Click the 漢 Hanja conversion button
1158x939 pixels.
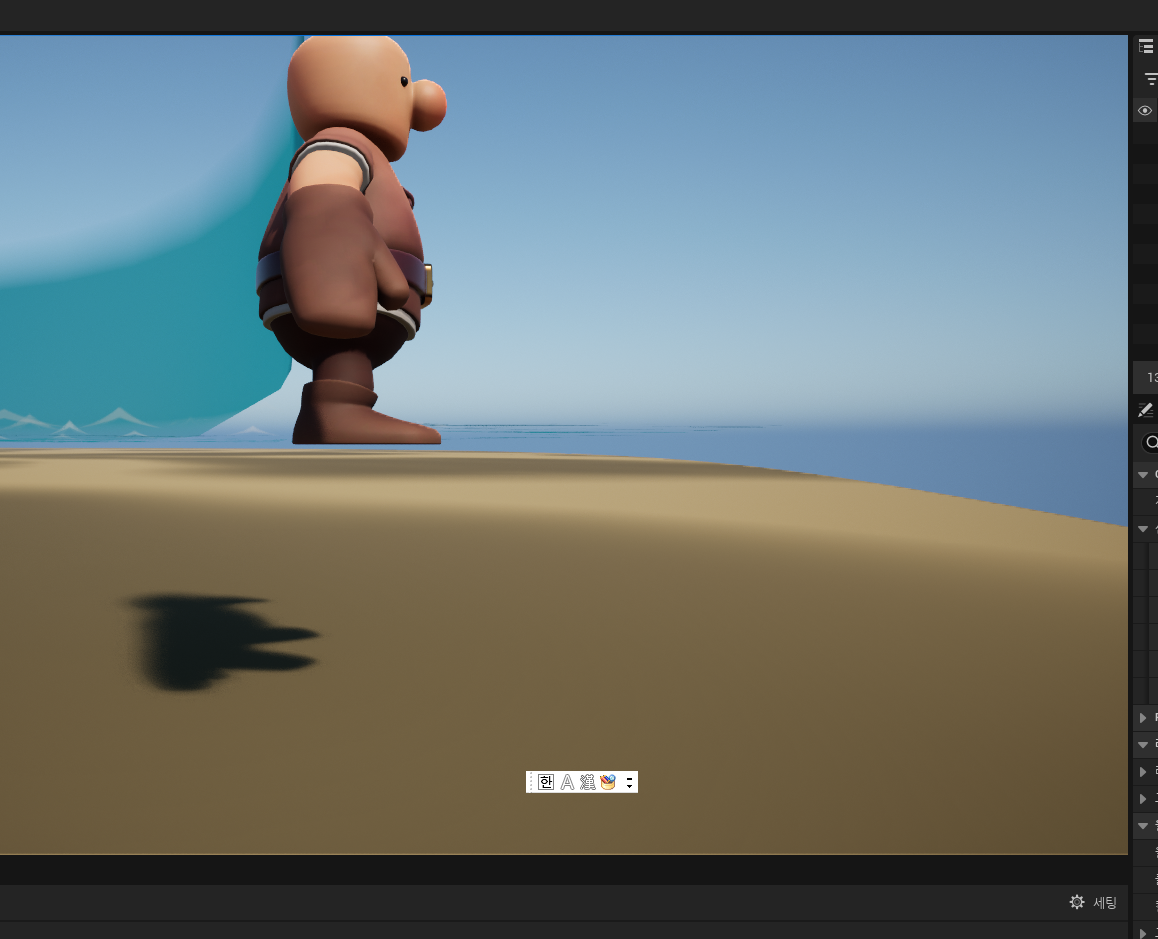587,782
